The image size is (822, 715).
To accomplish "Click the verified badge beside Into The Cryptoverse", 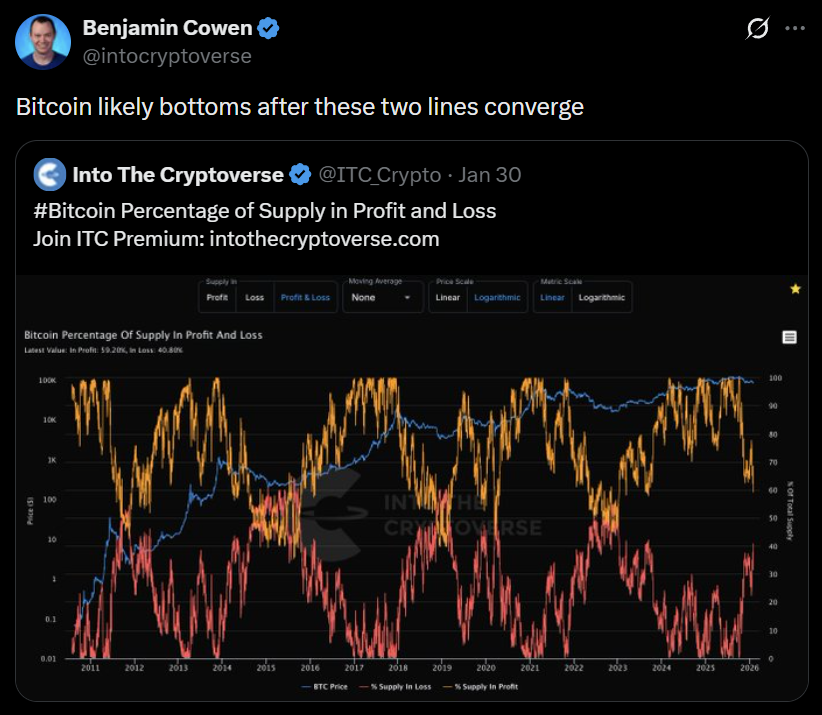I will [x=300, y=175].
